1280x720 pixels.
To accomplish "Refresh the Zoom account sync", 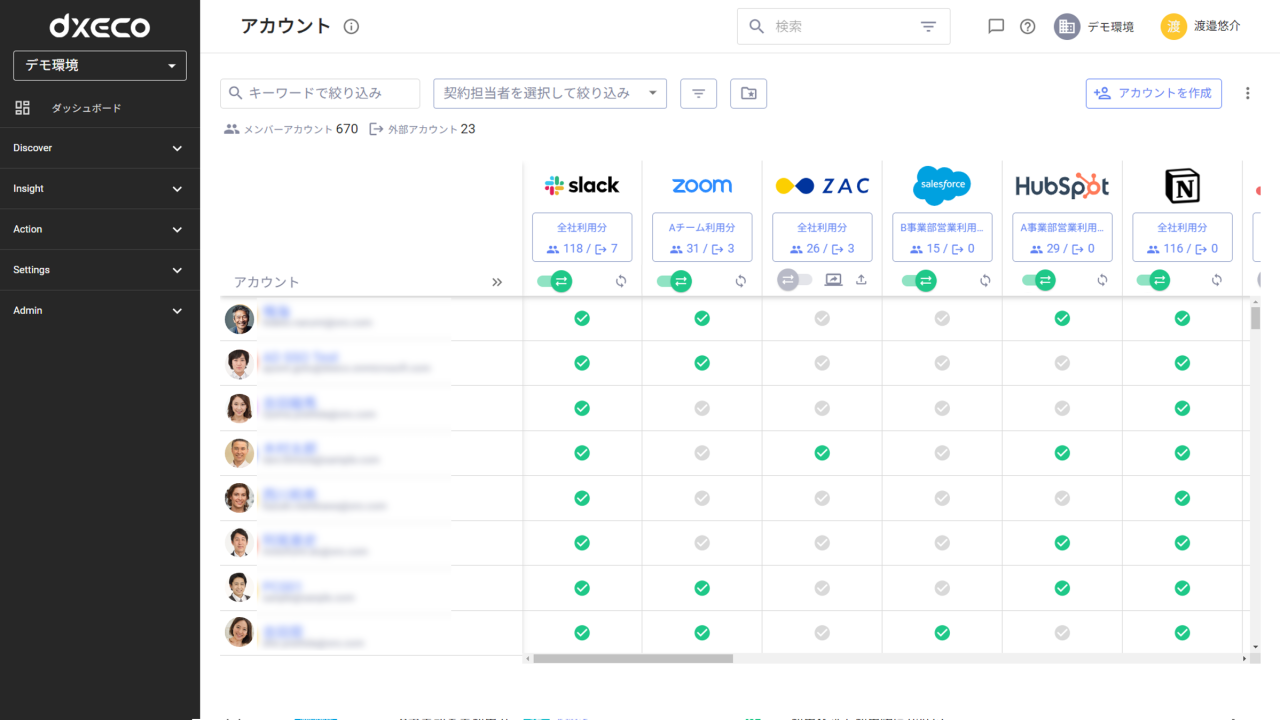I will point(741,281).
